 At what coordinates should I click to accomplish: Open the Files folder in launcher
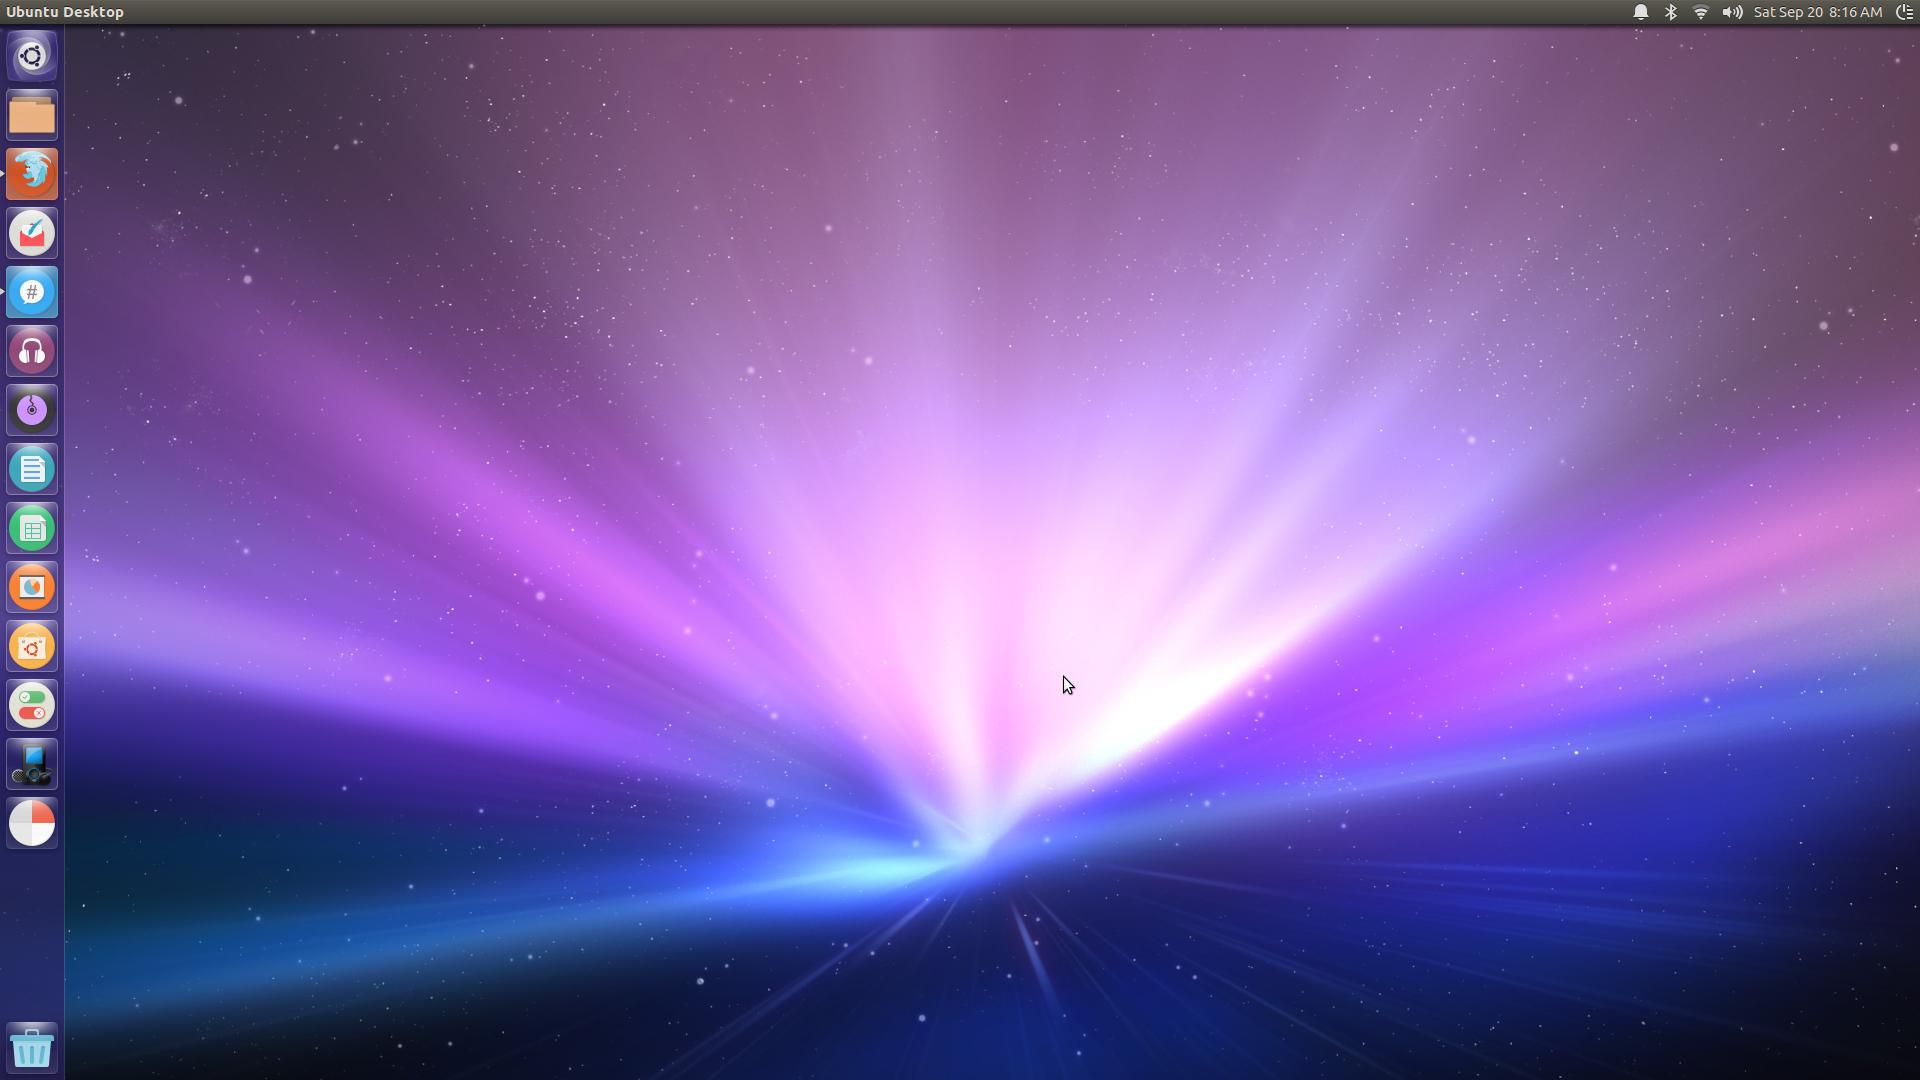click(x=32, y=115)
